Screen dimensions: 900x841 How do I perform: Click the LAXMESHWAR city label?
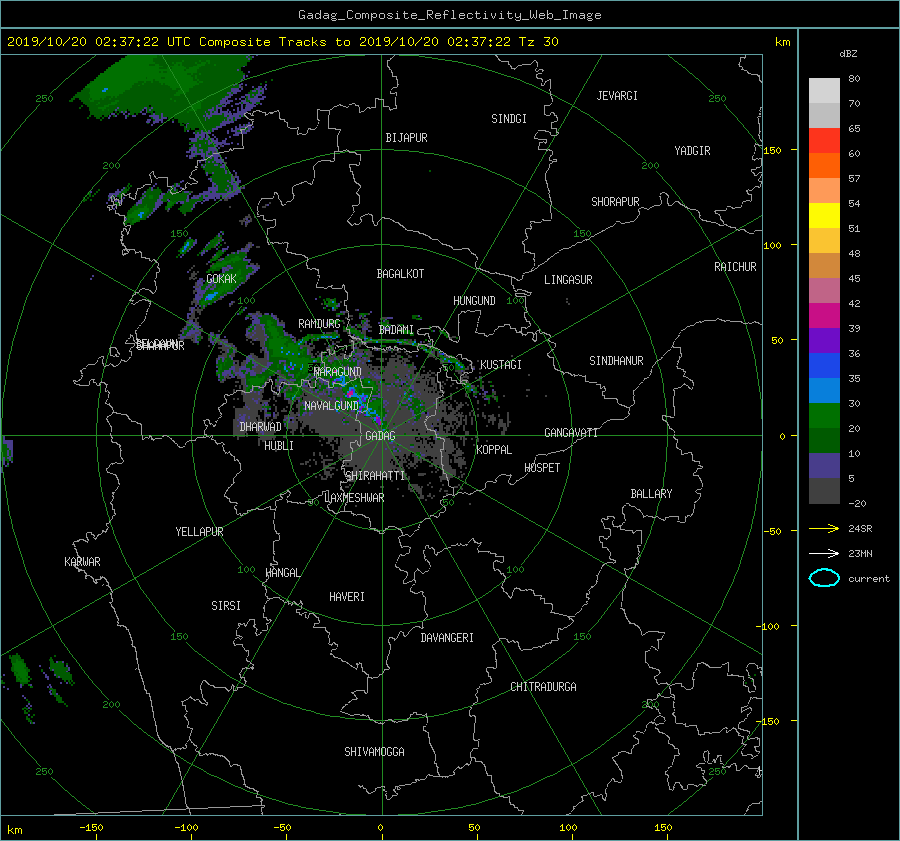354,498
